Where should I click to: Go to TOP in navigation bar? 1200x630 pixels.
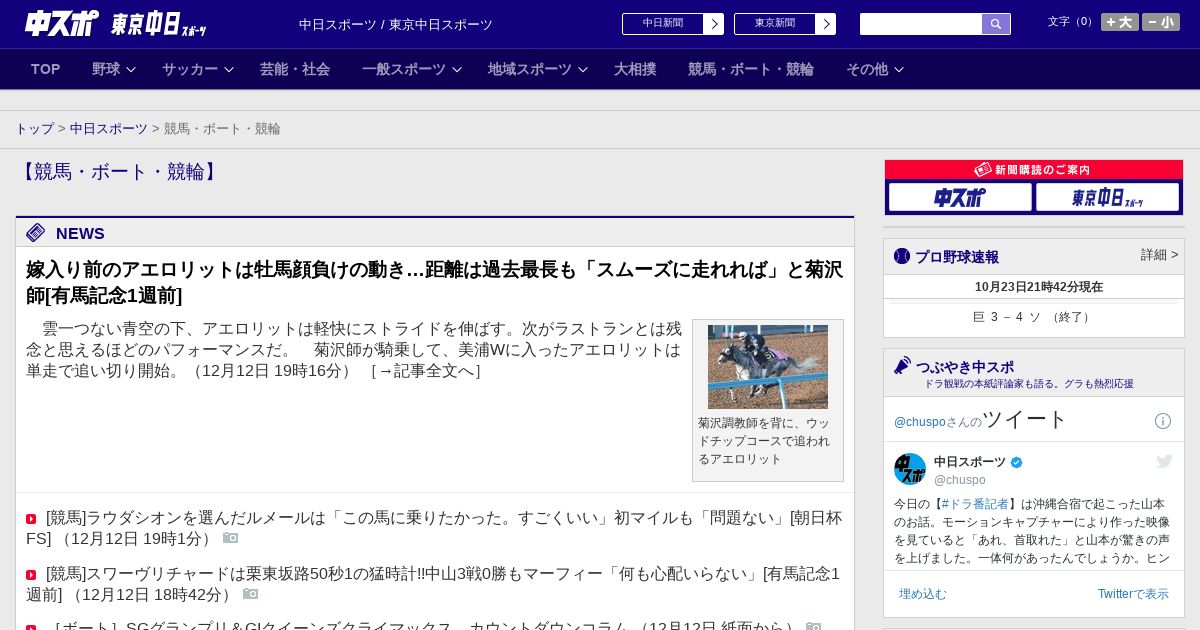click(46, 69)
